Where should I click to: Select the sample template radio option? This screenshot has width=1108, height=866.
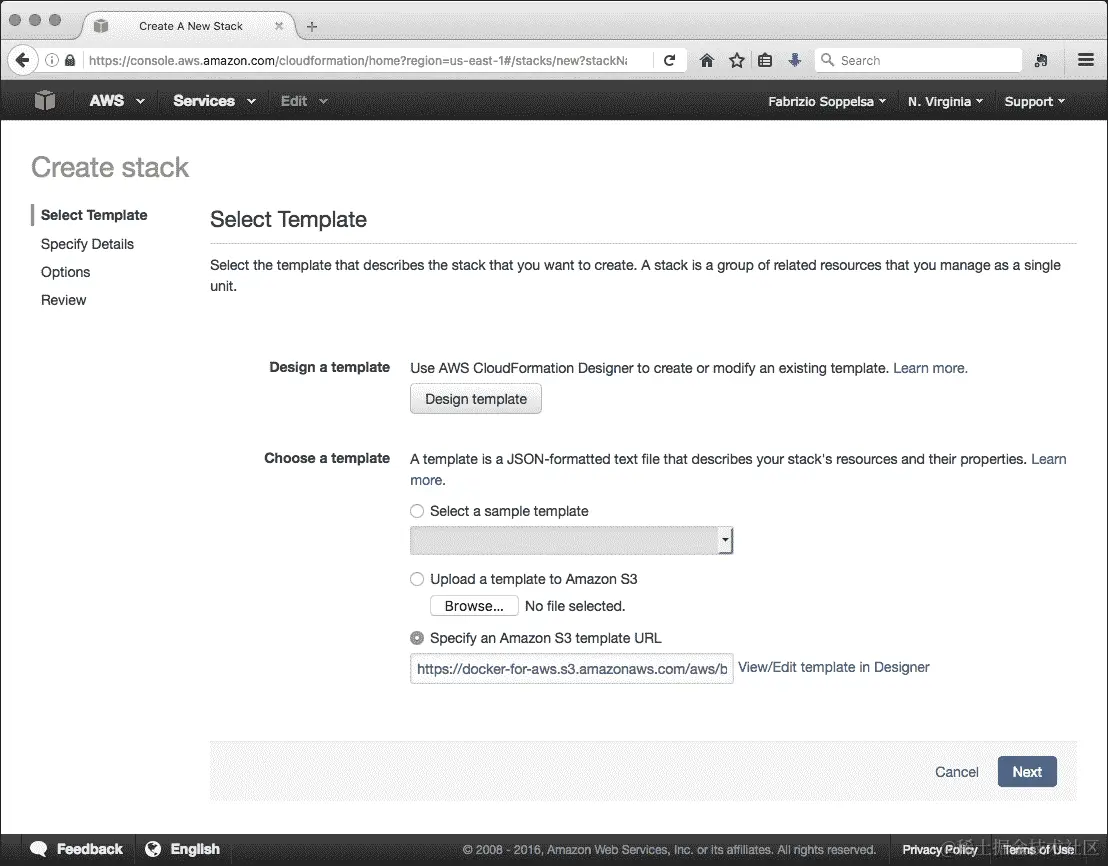pos(416,511)
